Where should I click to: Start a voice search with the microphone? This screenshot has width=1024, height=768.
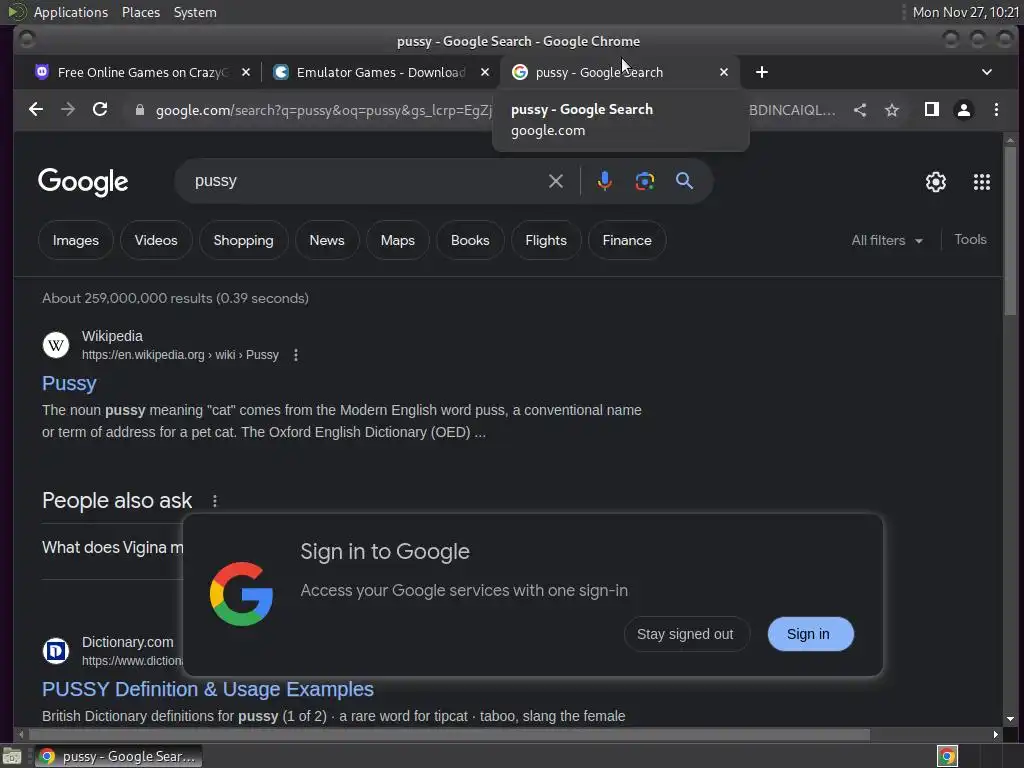point(605,181)
